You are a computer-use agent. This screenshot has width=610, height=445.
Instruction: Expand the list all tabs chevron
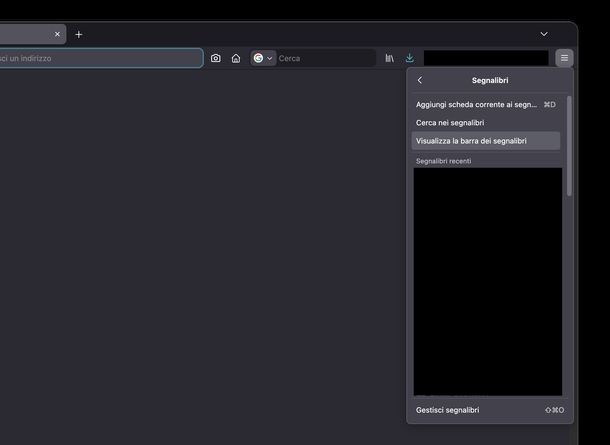(544, 34)
